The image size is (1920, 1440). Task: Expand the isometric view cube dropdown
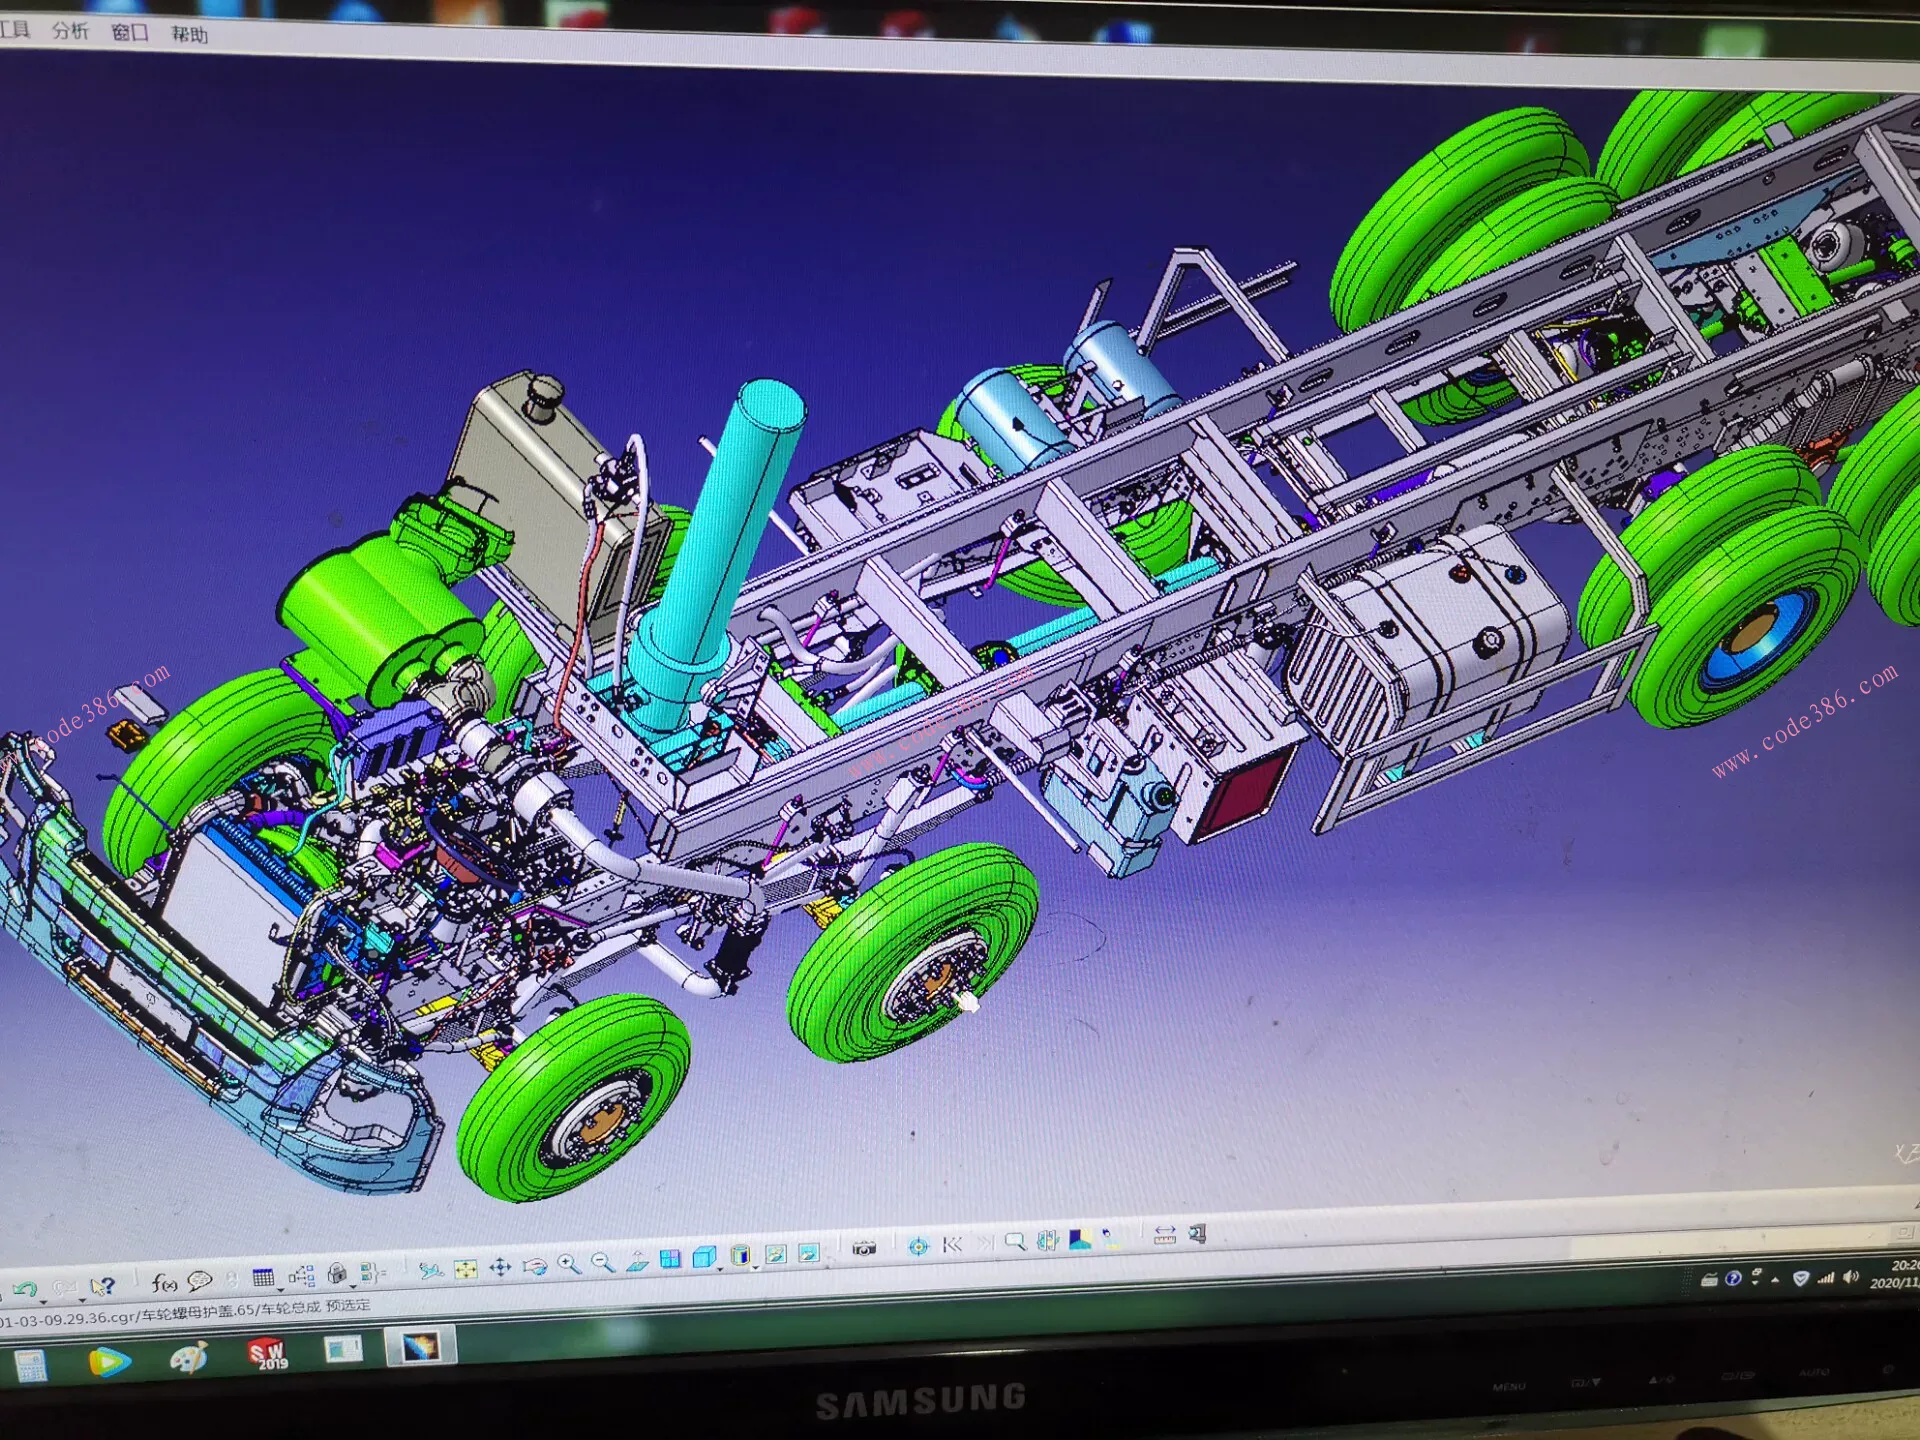(720, 1269)
